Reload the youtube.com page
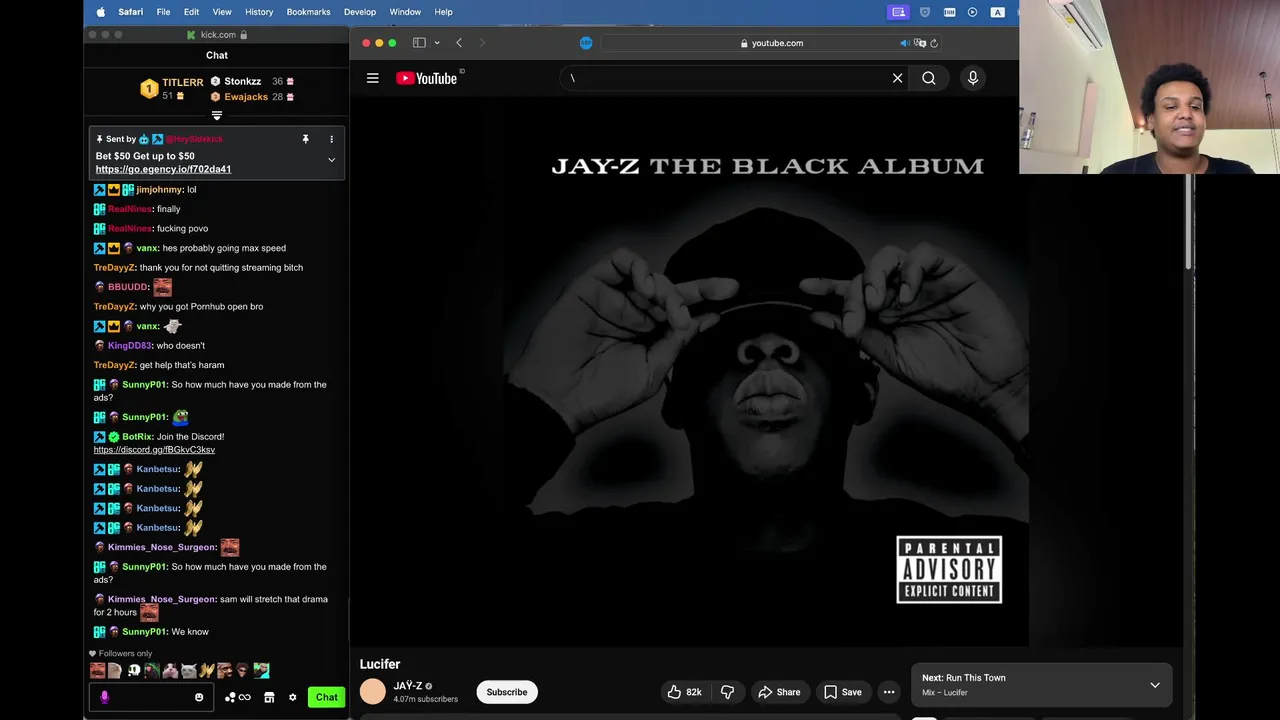Image resolution: width=1280 pixels, height=720 pixels. click(934, 43)
